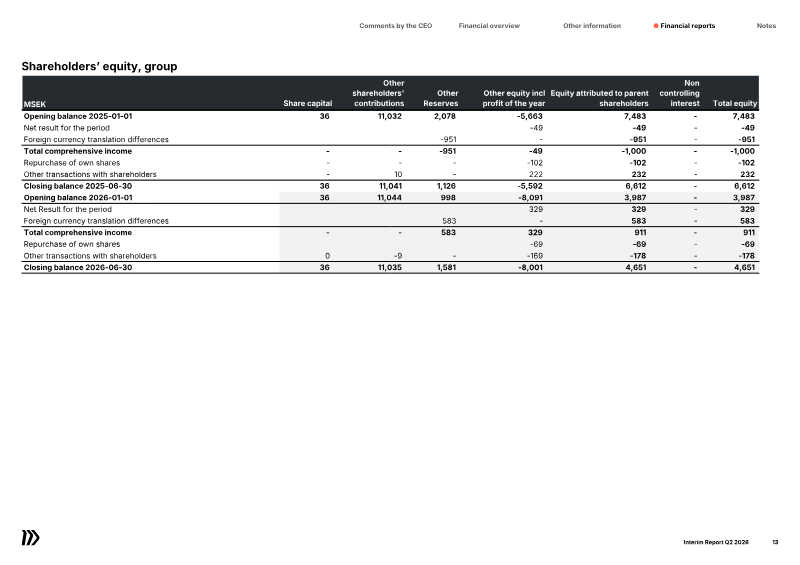800x565 pixels.
Task: Click the Opening balance 2025-01-01 row label
Action: (78, 116)
